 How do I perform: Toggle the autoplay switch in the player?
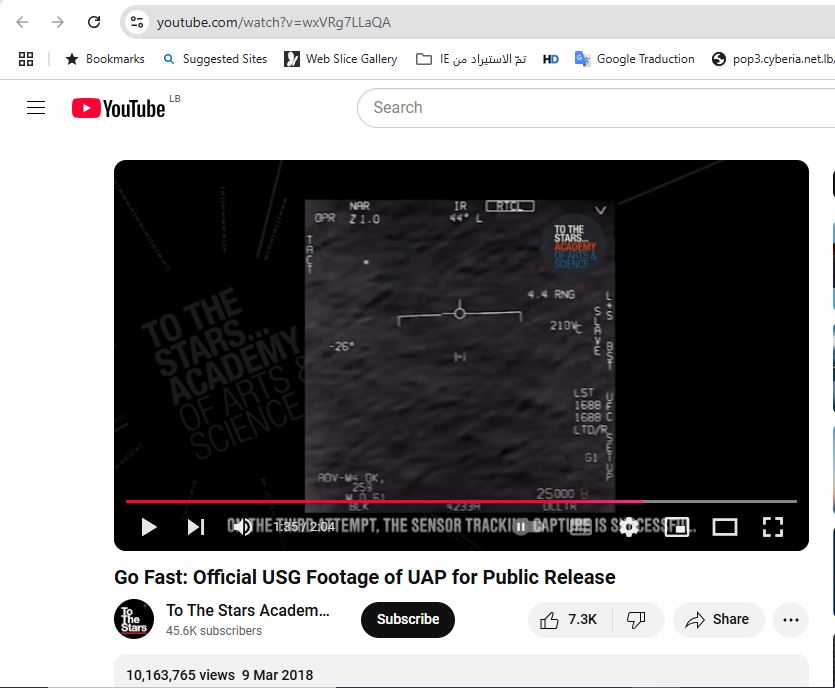pyautogui.click(x=522, y=526)
